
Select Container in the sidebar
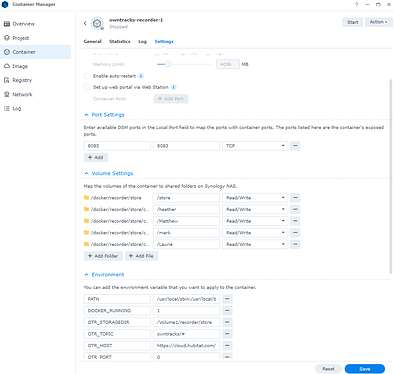(x=35, y=52)
